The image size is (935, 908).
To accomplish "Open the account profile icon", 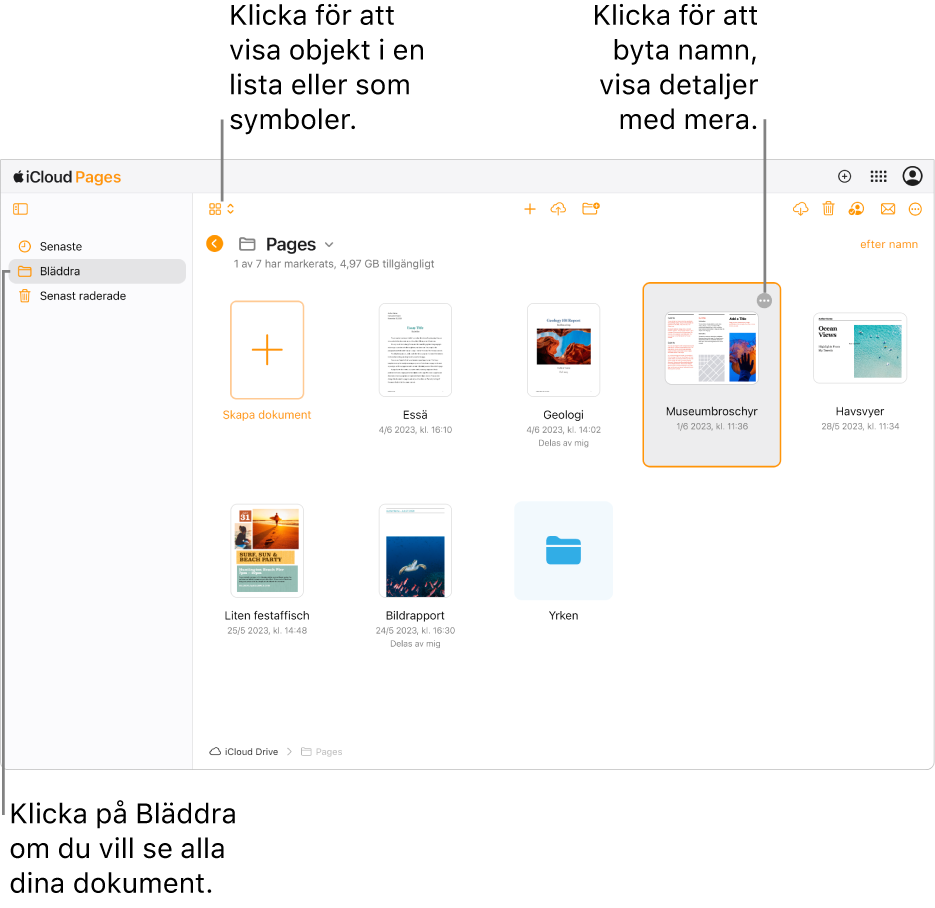I will 912,176.
